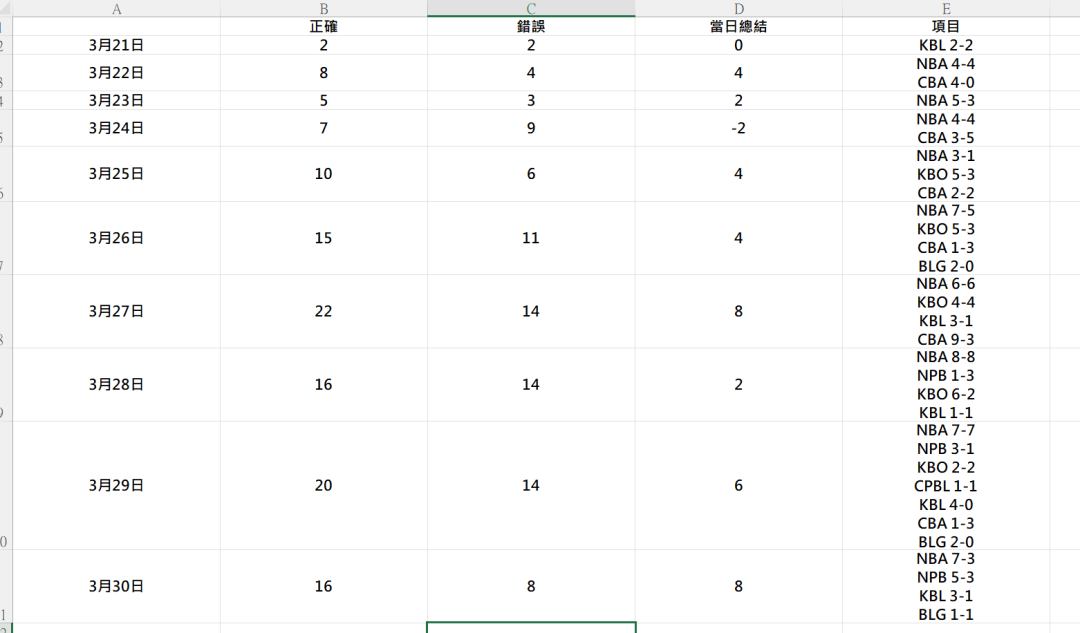Screen dimensions: 1080x633
Task: Click 當日總結 value 0 for 3月21日
Action: click(738, 45)
